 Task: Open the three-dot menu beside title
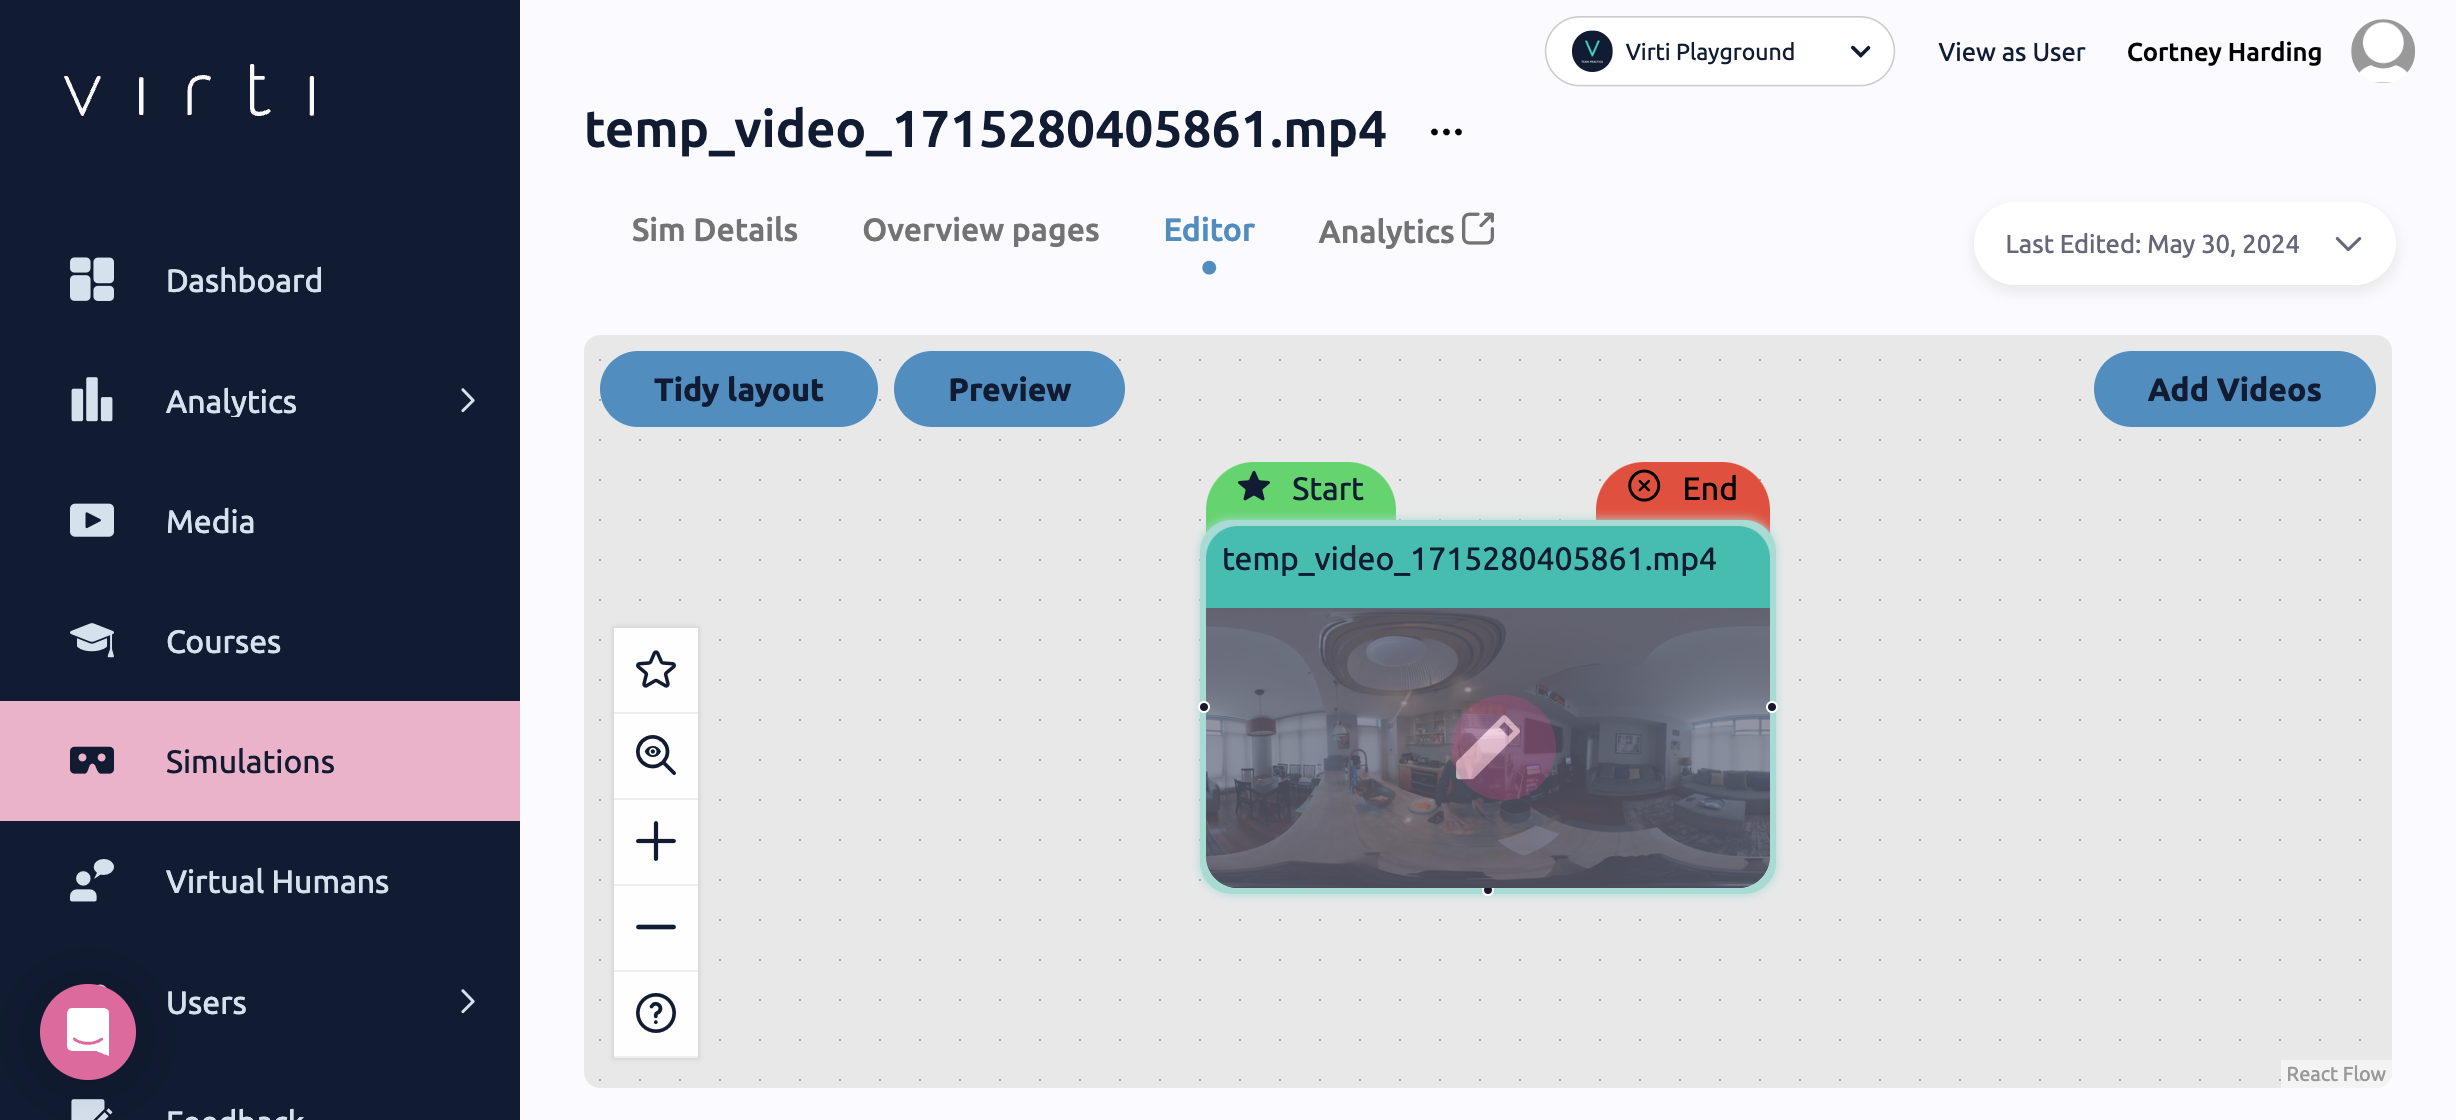pyautogui.click(x=1446, y=132)
